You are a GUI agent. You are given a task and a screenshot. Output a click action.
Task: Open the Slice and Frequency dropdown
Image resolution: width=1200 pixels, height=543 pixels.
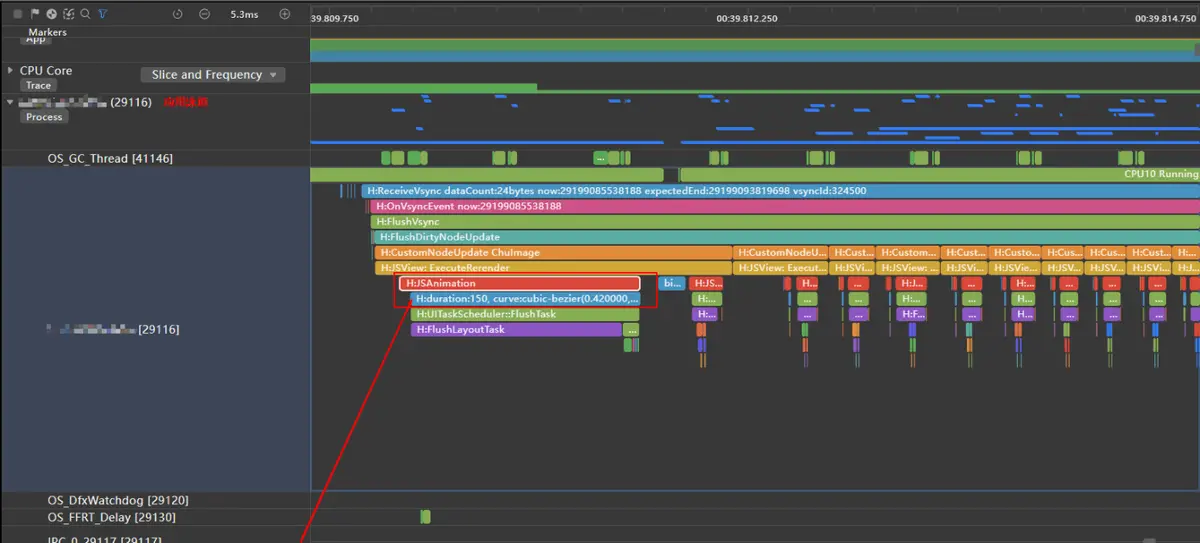[x=213, y=75]
